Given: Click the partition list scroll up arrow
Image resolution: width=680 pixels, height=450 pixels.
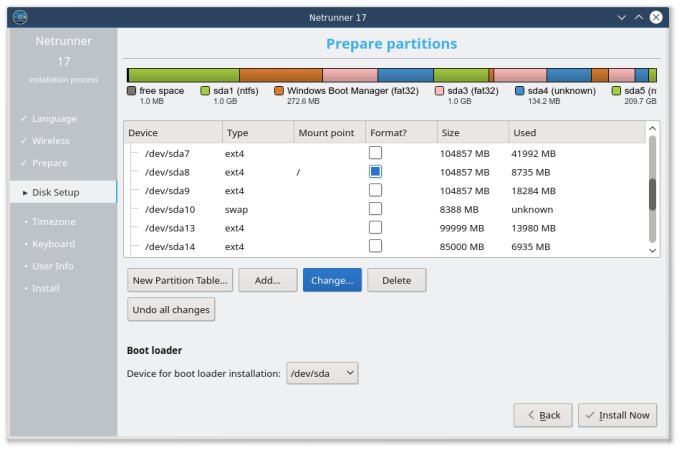Looking at the screenshot, I should coord(652,129).
